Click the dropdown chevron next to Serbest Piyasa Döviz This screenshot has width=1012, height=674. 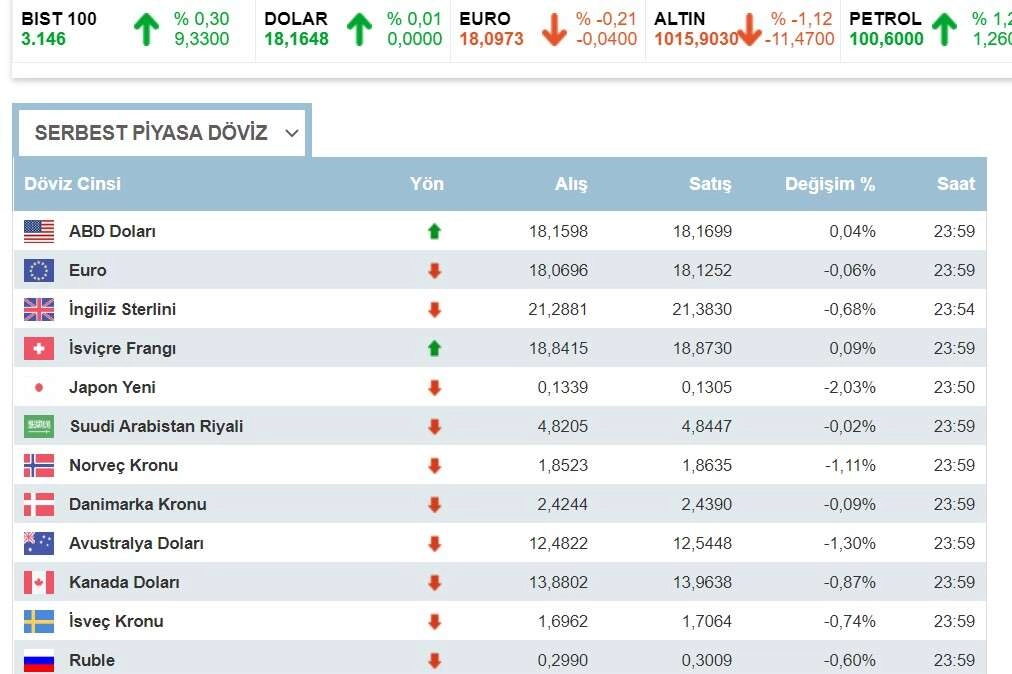[x=291, y=133]
